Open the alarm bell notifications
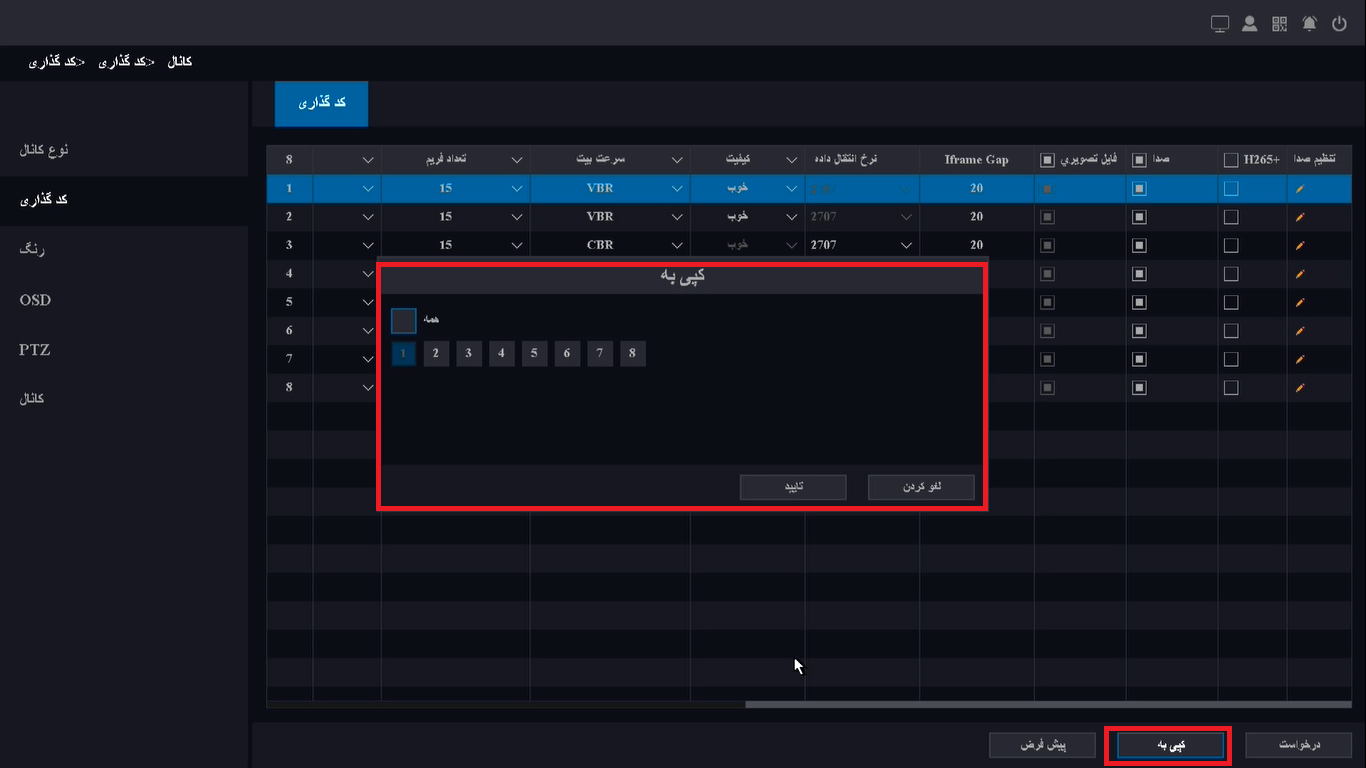 (1310, 24)
